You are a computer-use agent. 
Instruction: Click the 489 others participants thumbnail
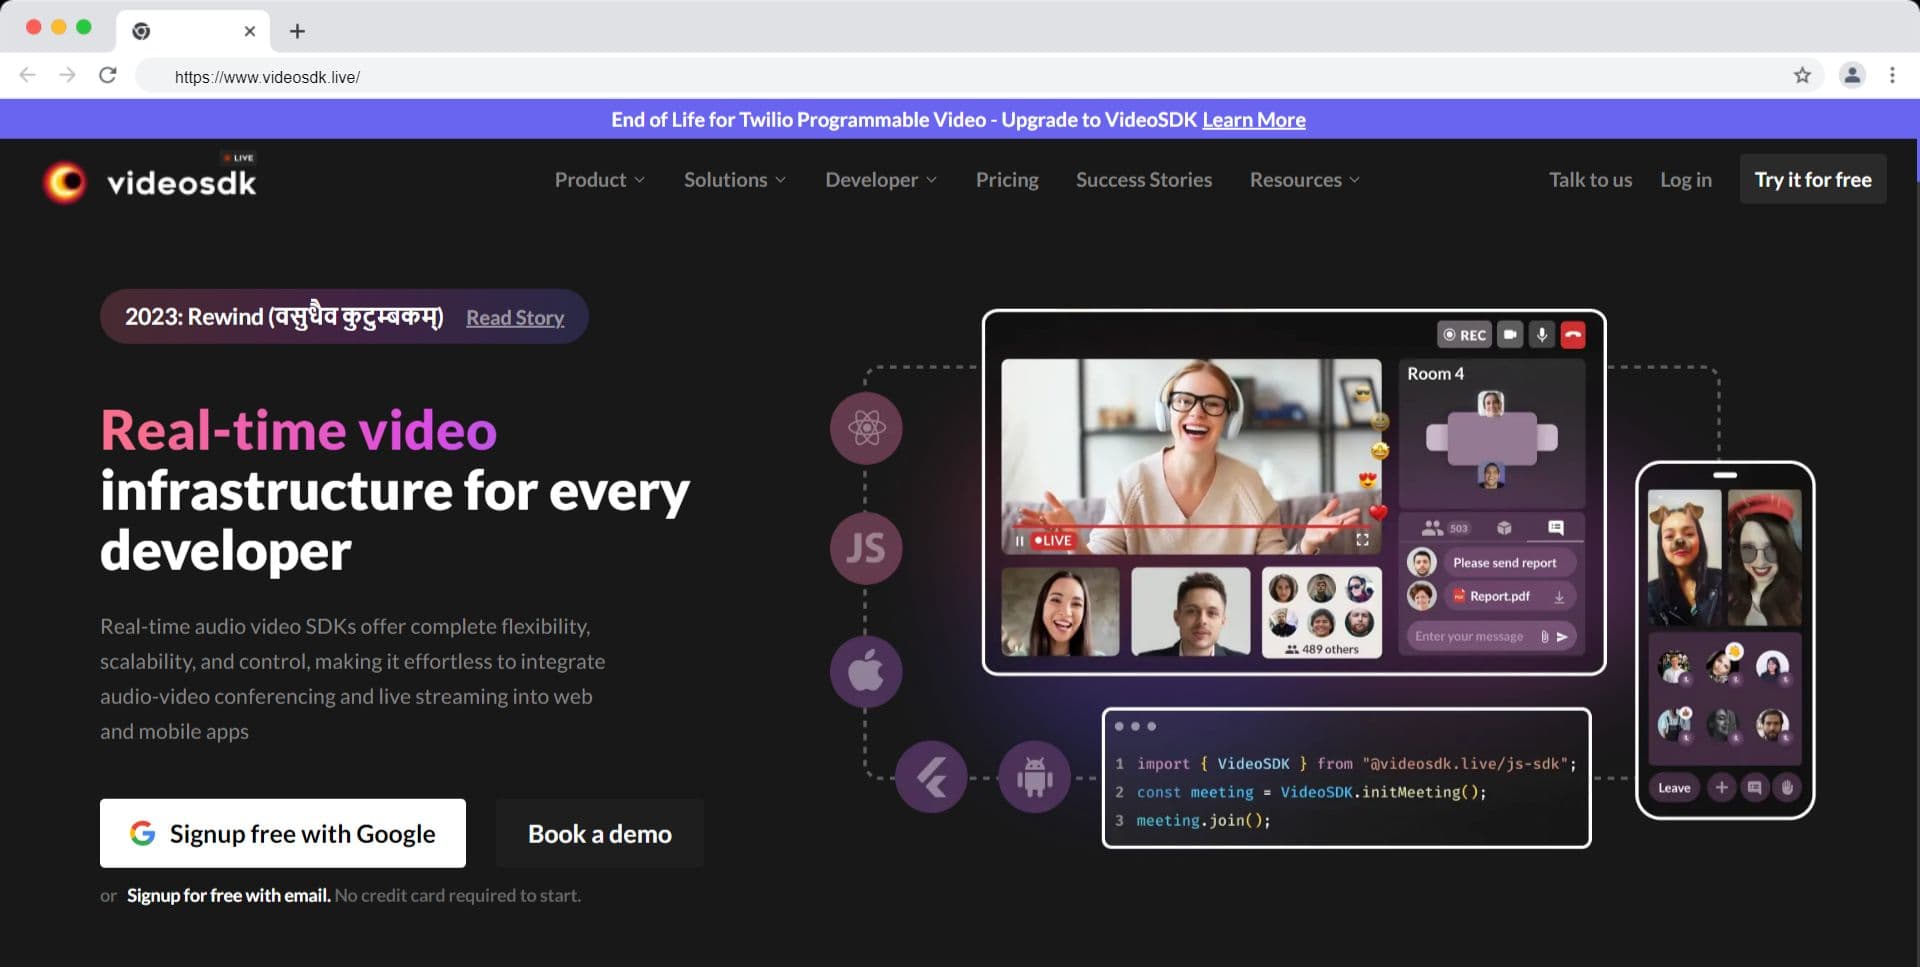pyautogui.click(x=1321, y=612)
